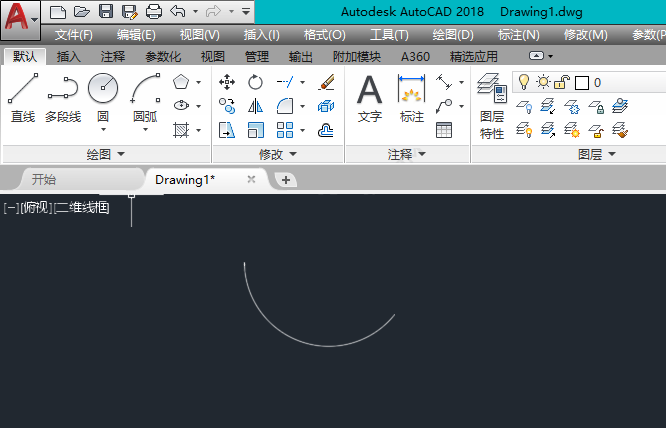Expand the 圆弧 arc options arrow
The image size is (666, 428).
pos(145,130)
